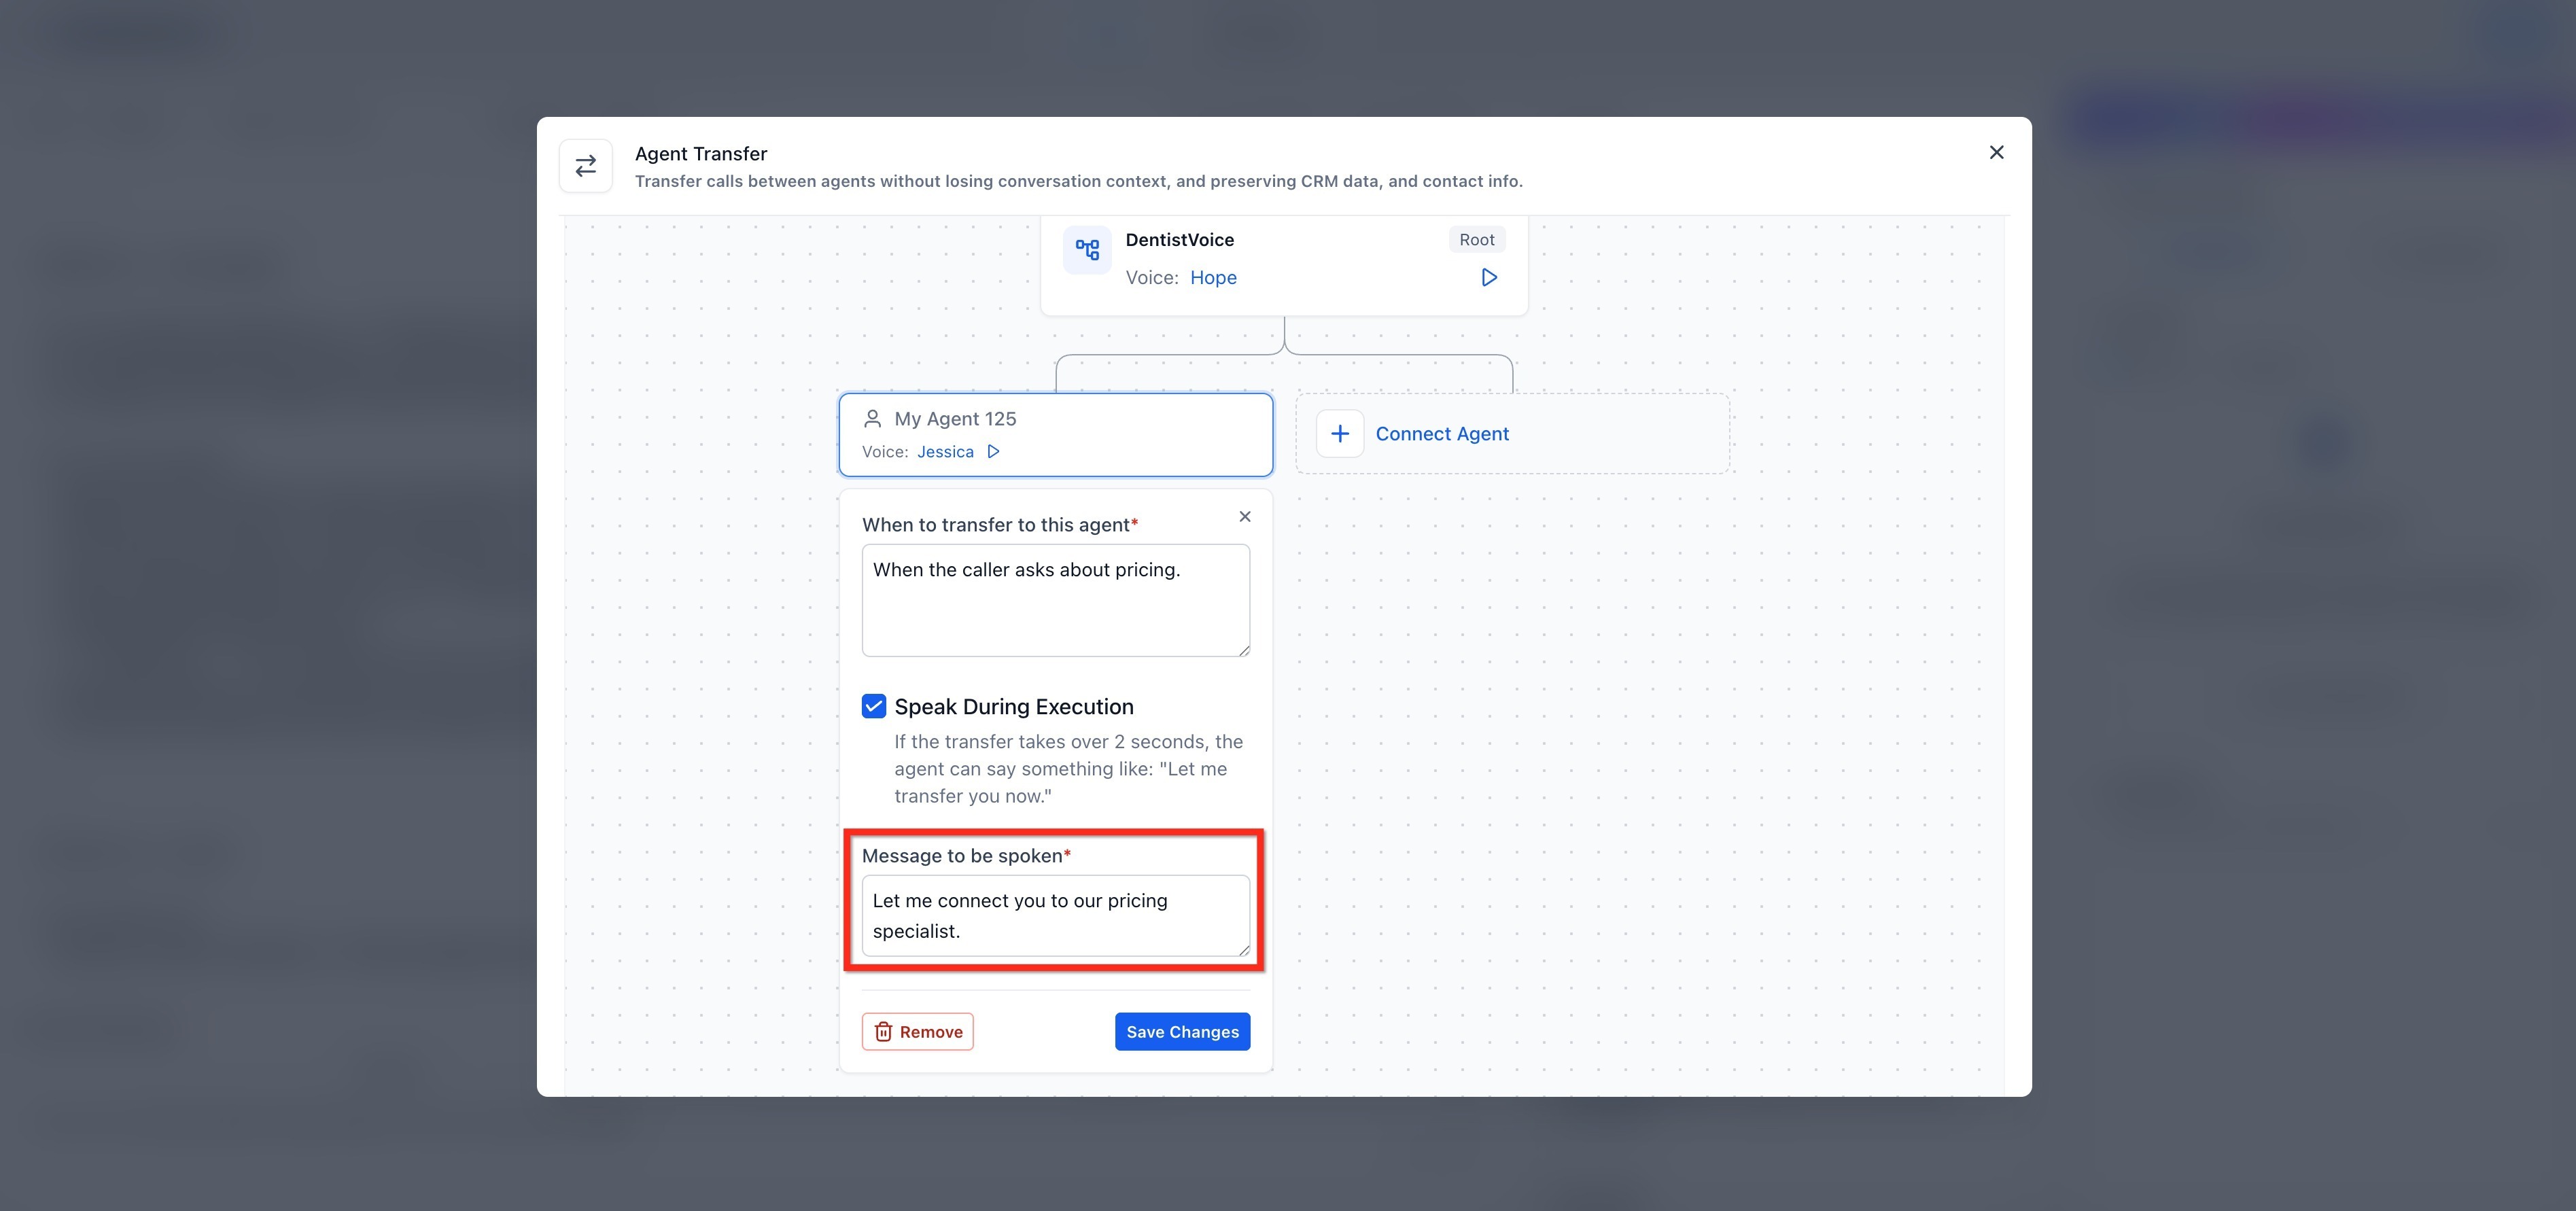
Task: Click the Agent Transfer swap-arrows icon
Action: click(x=586, y=166)
